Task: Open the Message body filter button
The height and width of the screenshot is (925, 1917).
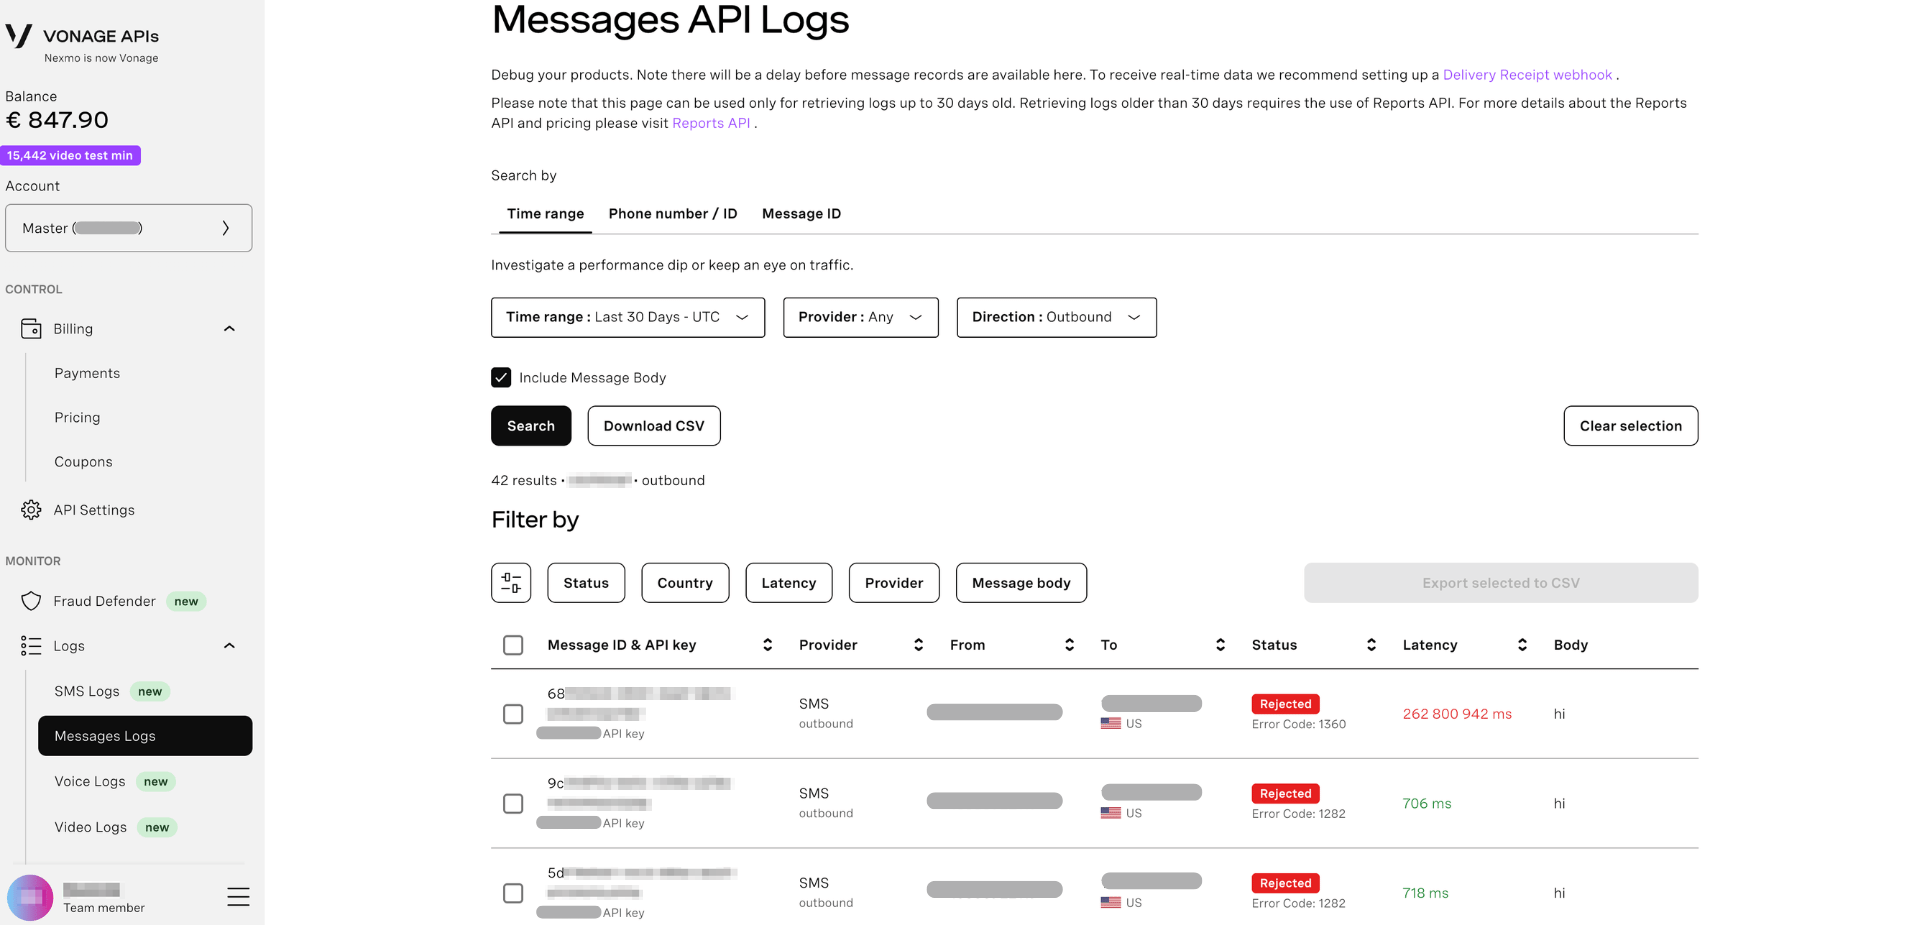Action: point(1021,583)
